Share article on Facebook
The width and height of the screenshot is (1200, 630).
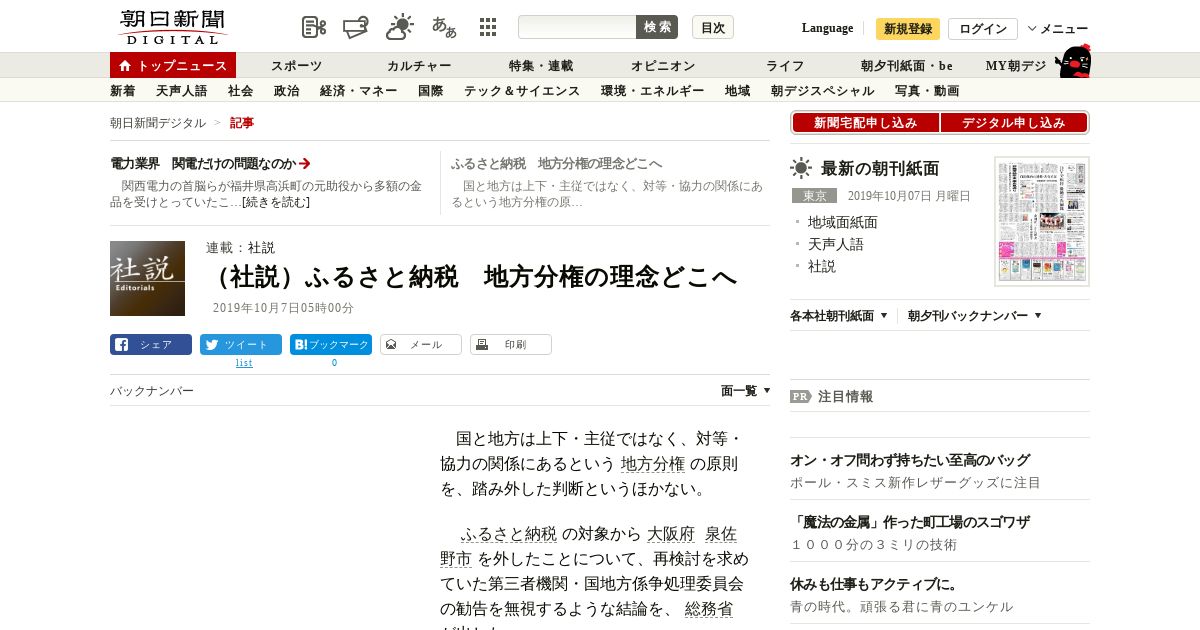(151, 345)
